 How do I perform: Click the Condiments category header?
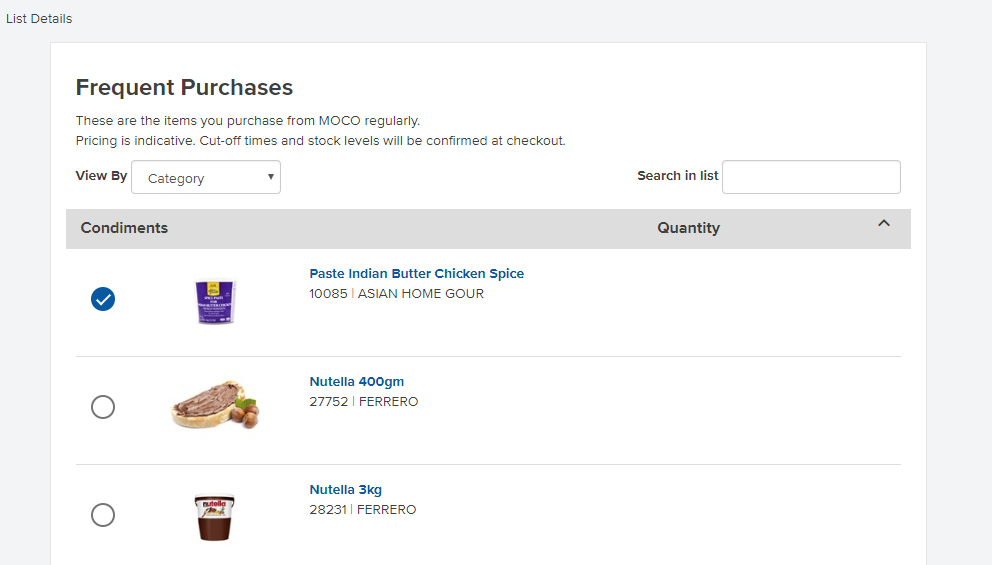point(124,228)
